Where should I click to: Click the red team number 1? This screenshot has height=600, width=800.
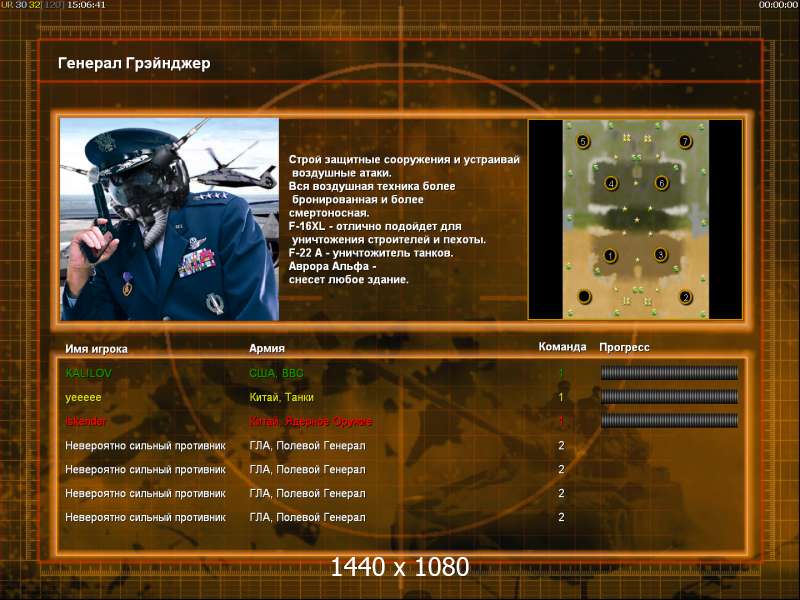click(561, 421)
